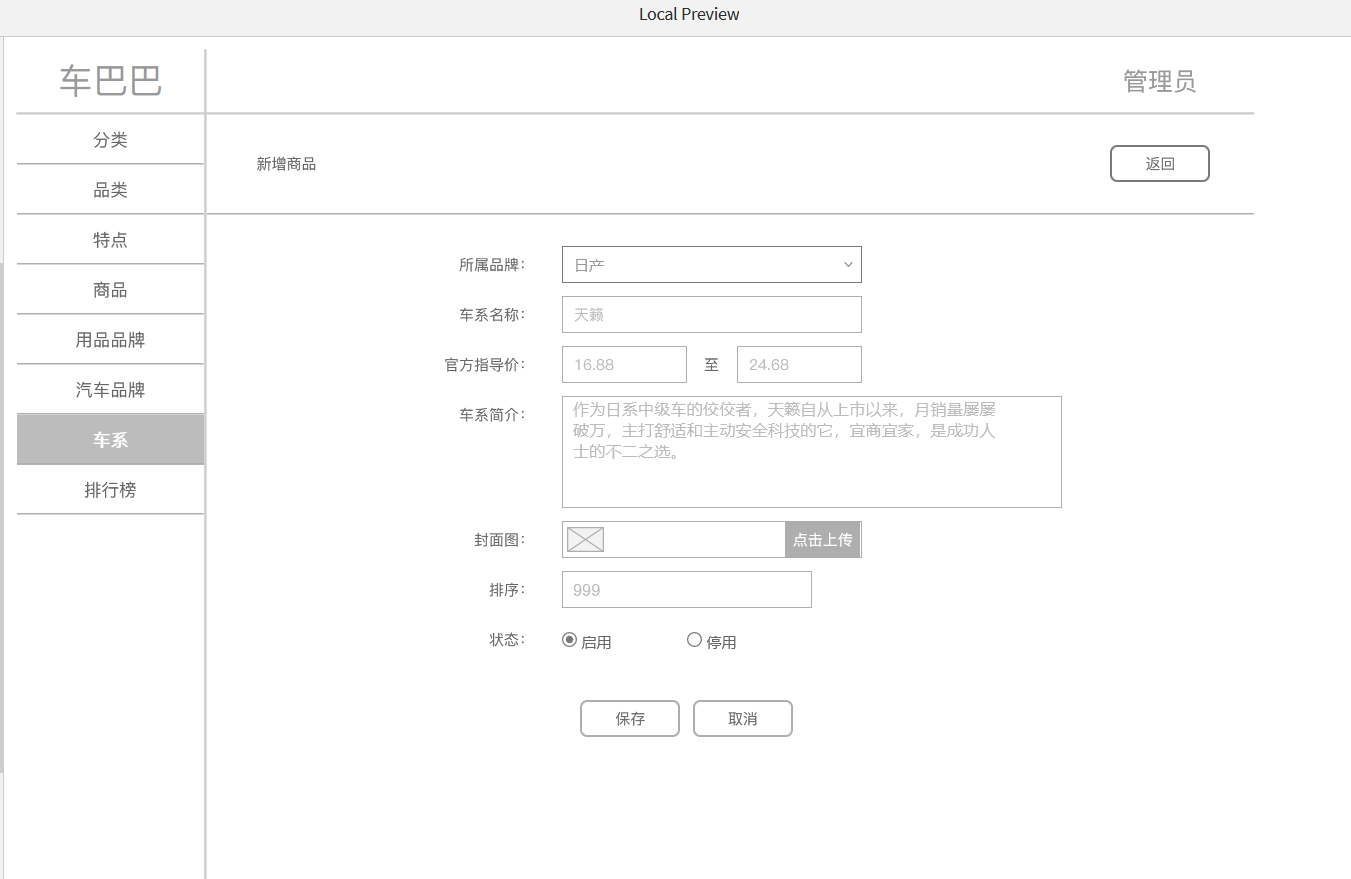Click the Local Preview title text
The width and height of the screenshot is (1351, 879).
(x=689, y=14)
